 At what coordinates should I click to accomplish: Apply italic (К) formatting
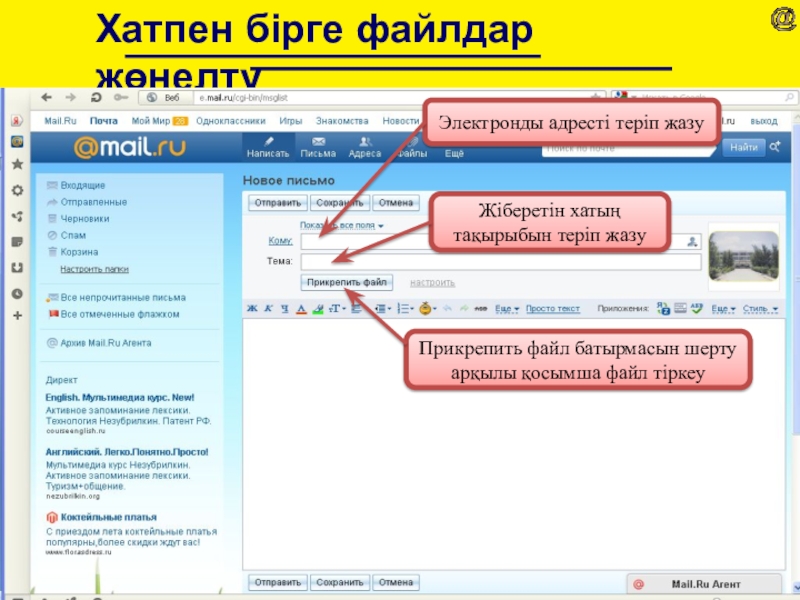coord(268,308)
